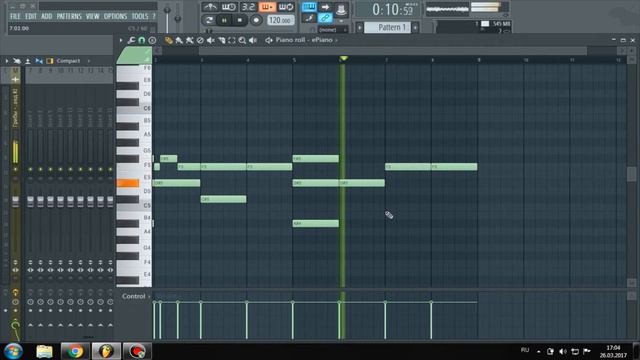Toggle the highlighted orange overdub button
Screen dimensions: 640x360
(267, 7)
